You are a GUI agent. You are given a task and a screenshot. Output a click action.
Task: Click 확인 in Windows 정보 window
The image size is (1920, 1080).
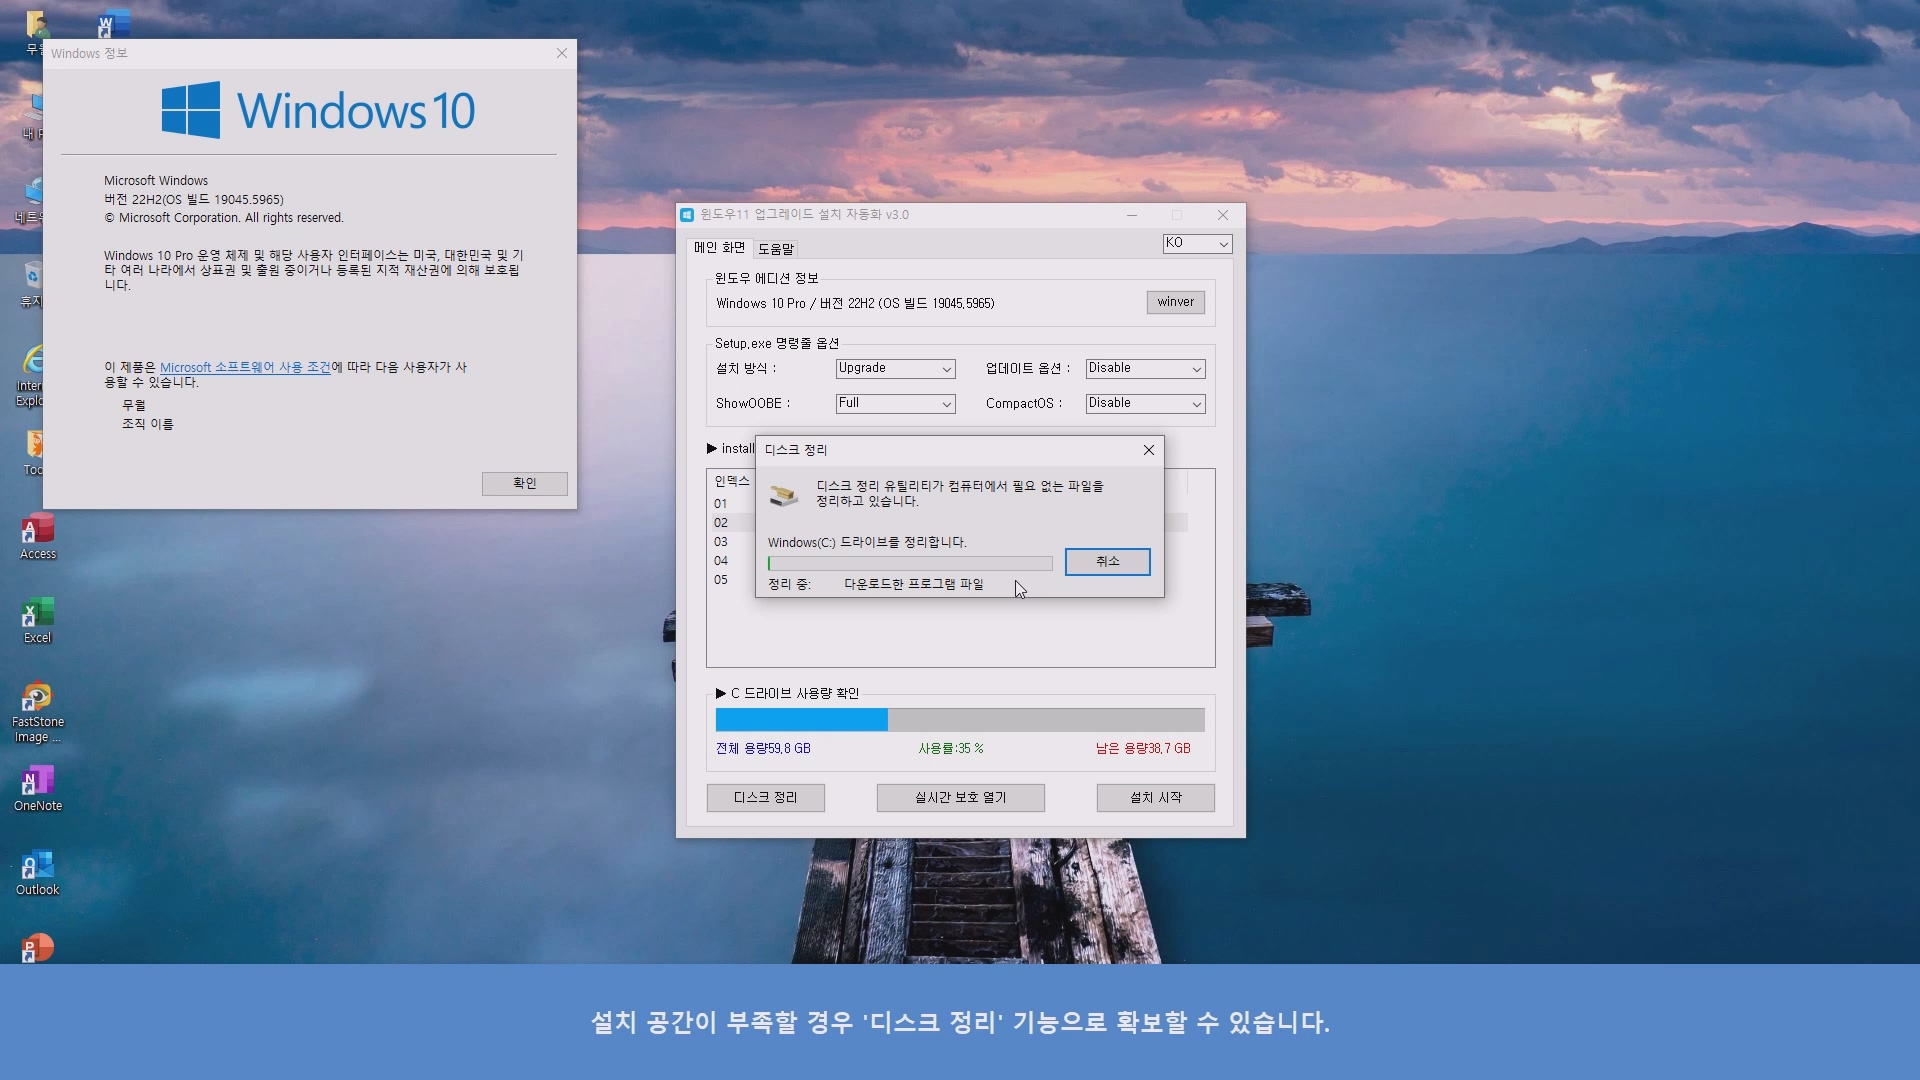(x=524, y=484)
